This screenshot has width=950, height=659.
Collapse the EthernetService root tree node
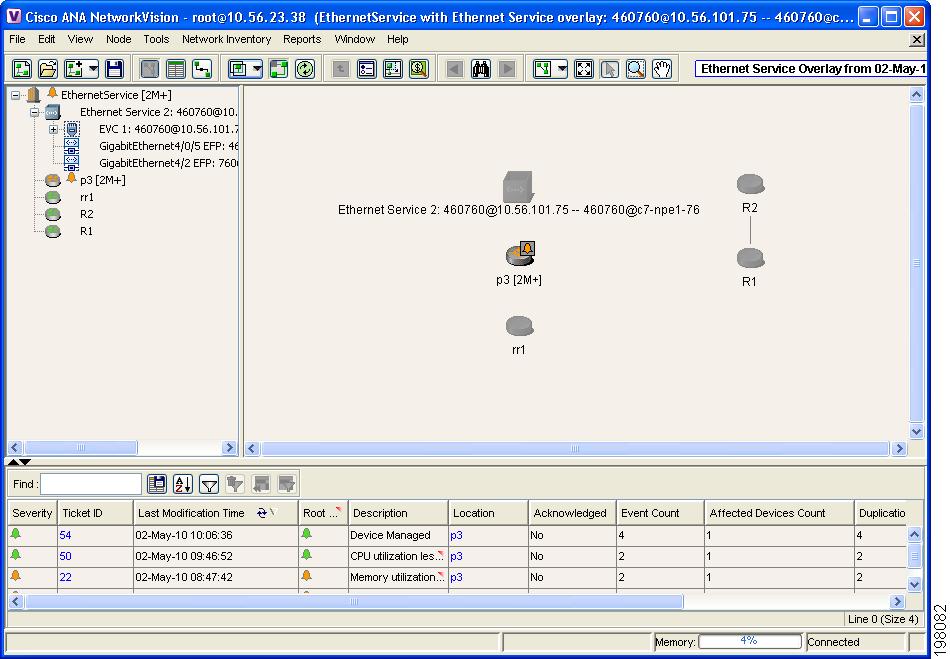pos(16,95)
